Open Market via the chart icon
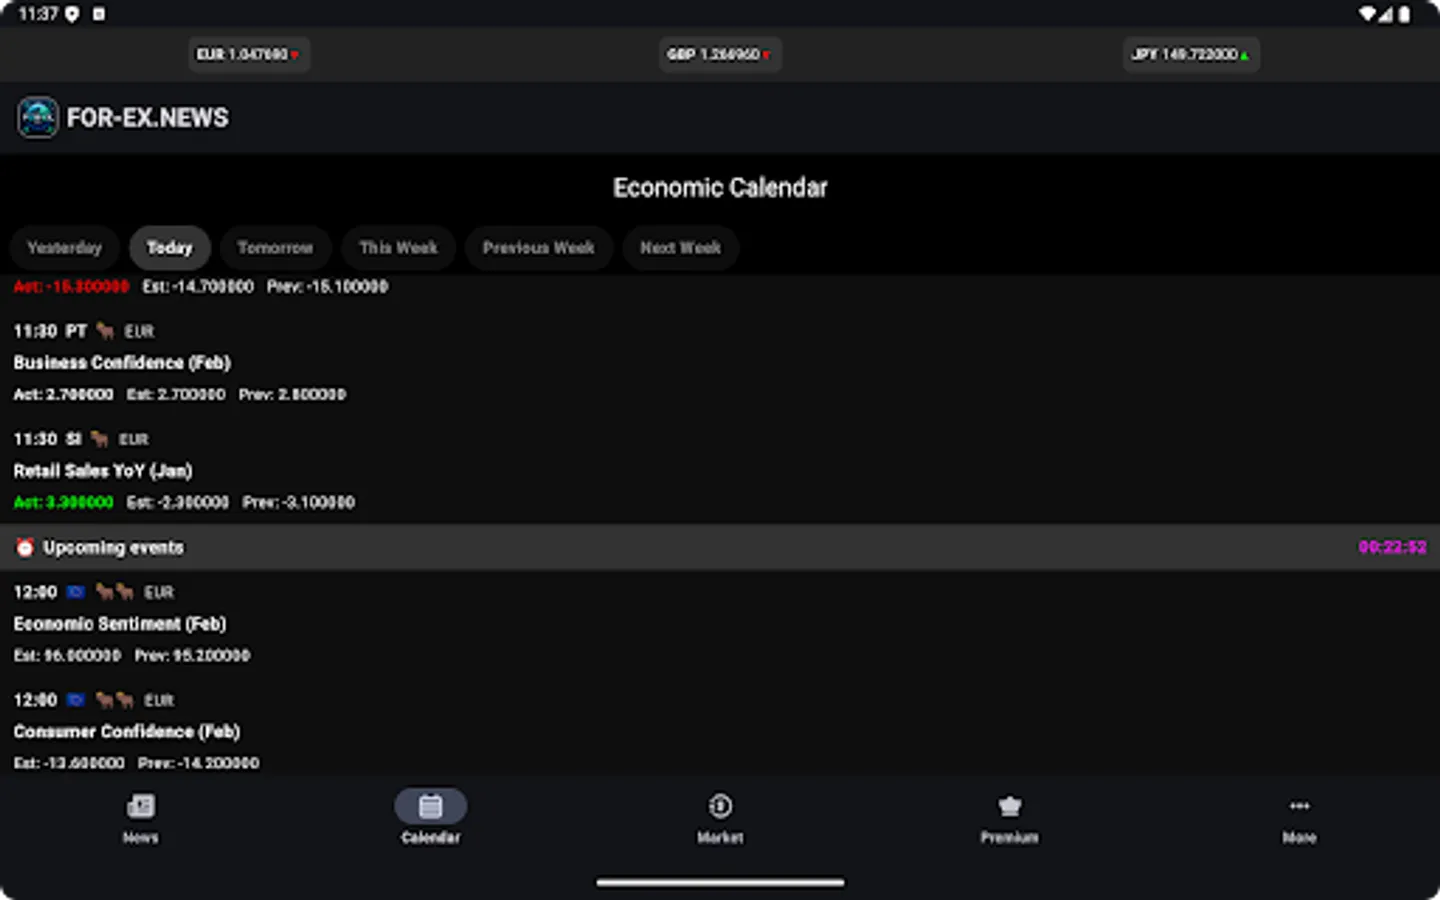1440x900 pixels. [720, 805]
